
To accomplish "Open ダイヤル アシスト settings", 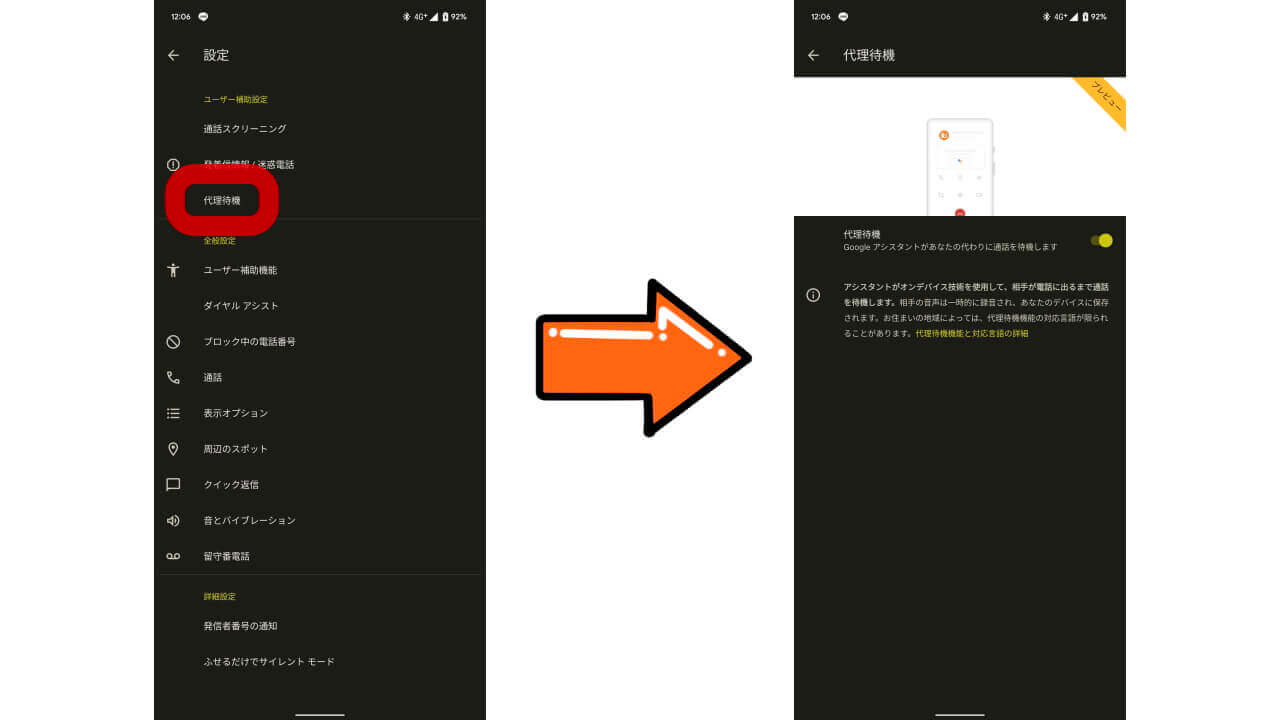I will click(241, 306).
